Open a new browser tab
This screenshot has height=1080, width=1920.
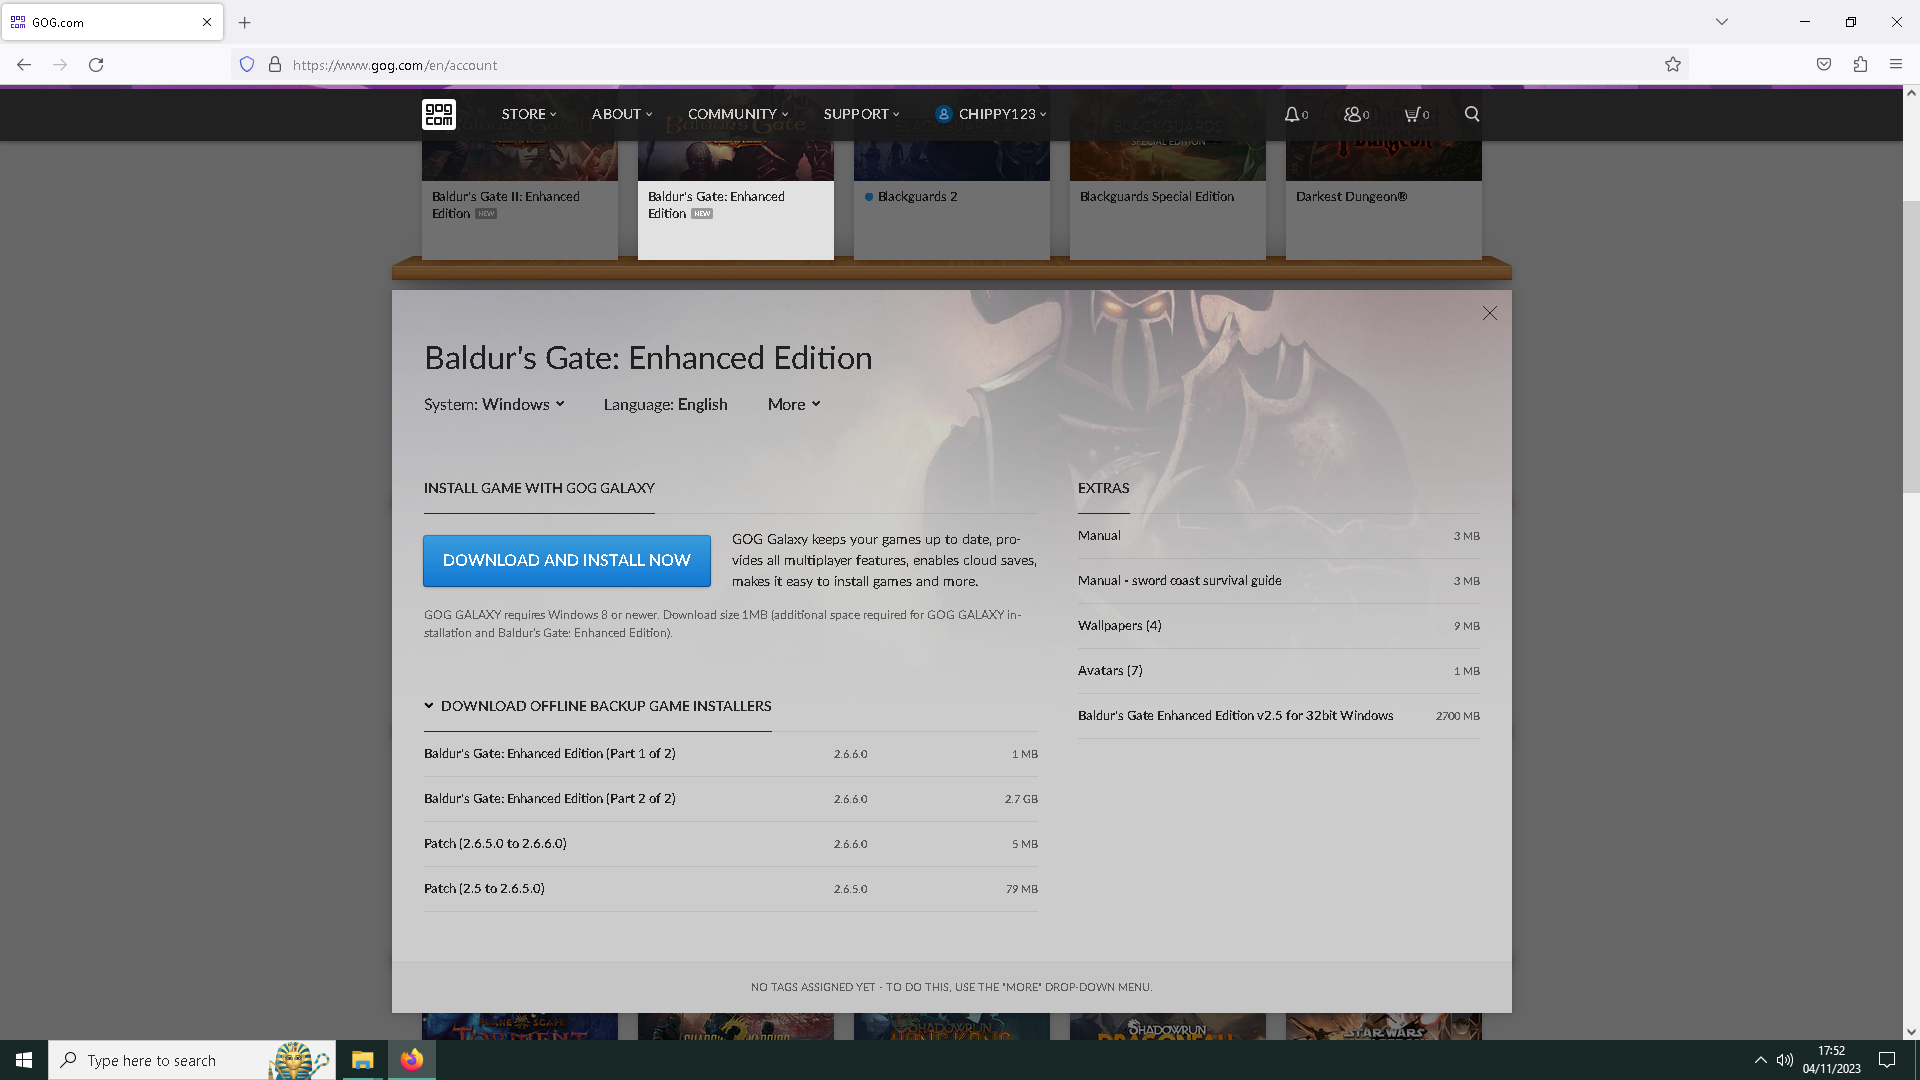244,22
